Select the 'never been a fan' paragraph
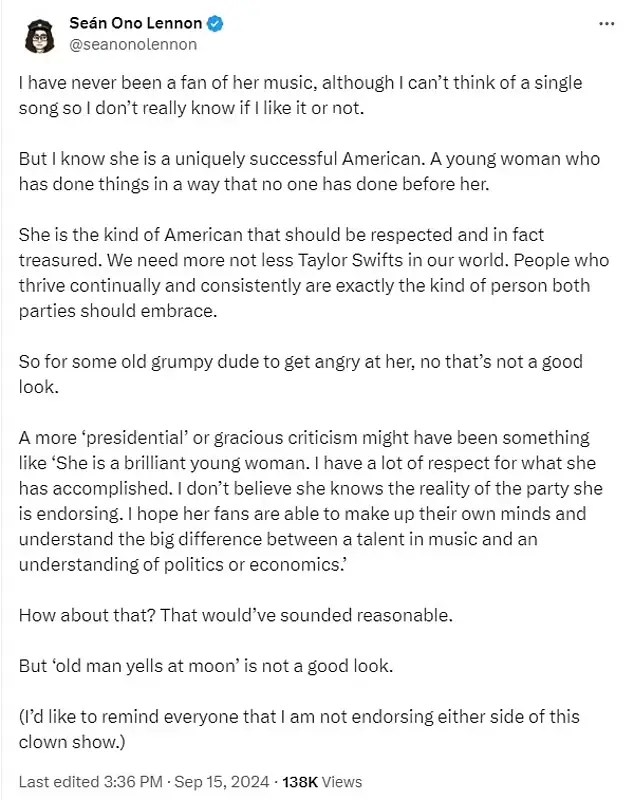Image resolution: width=634 pixels, height=800 pixels. point(300,95)
